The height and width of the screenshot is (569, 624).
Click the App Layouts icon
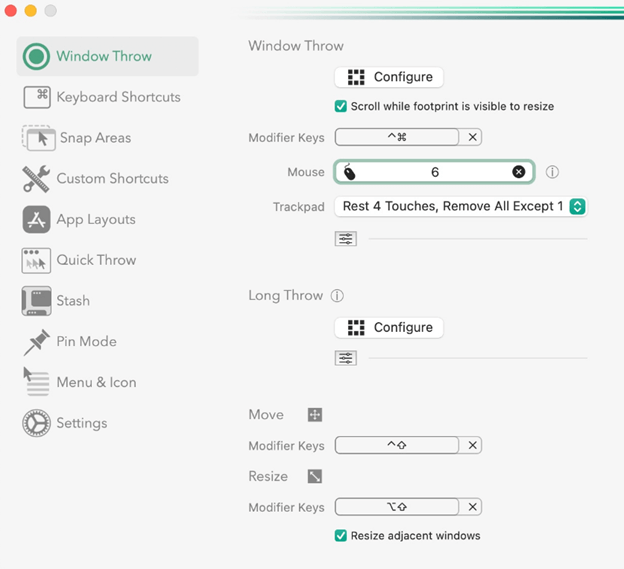pos(37,220)
